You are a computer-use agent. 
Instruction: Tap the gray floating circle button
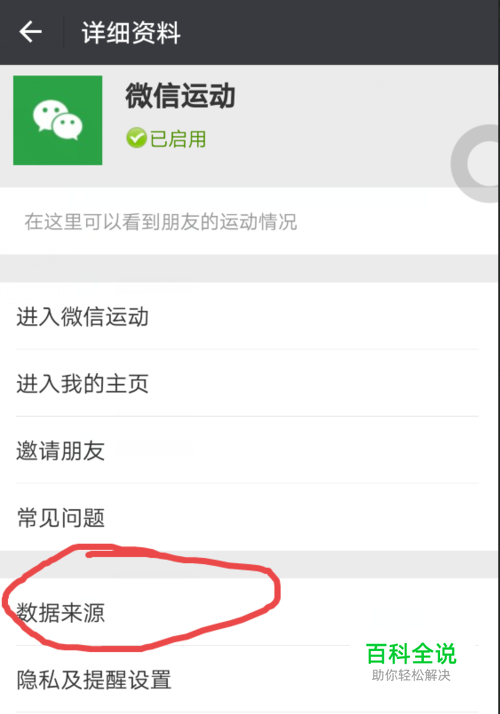(476, 163)
